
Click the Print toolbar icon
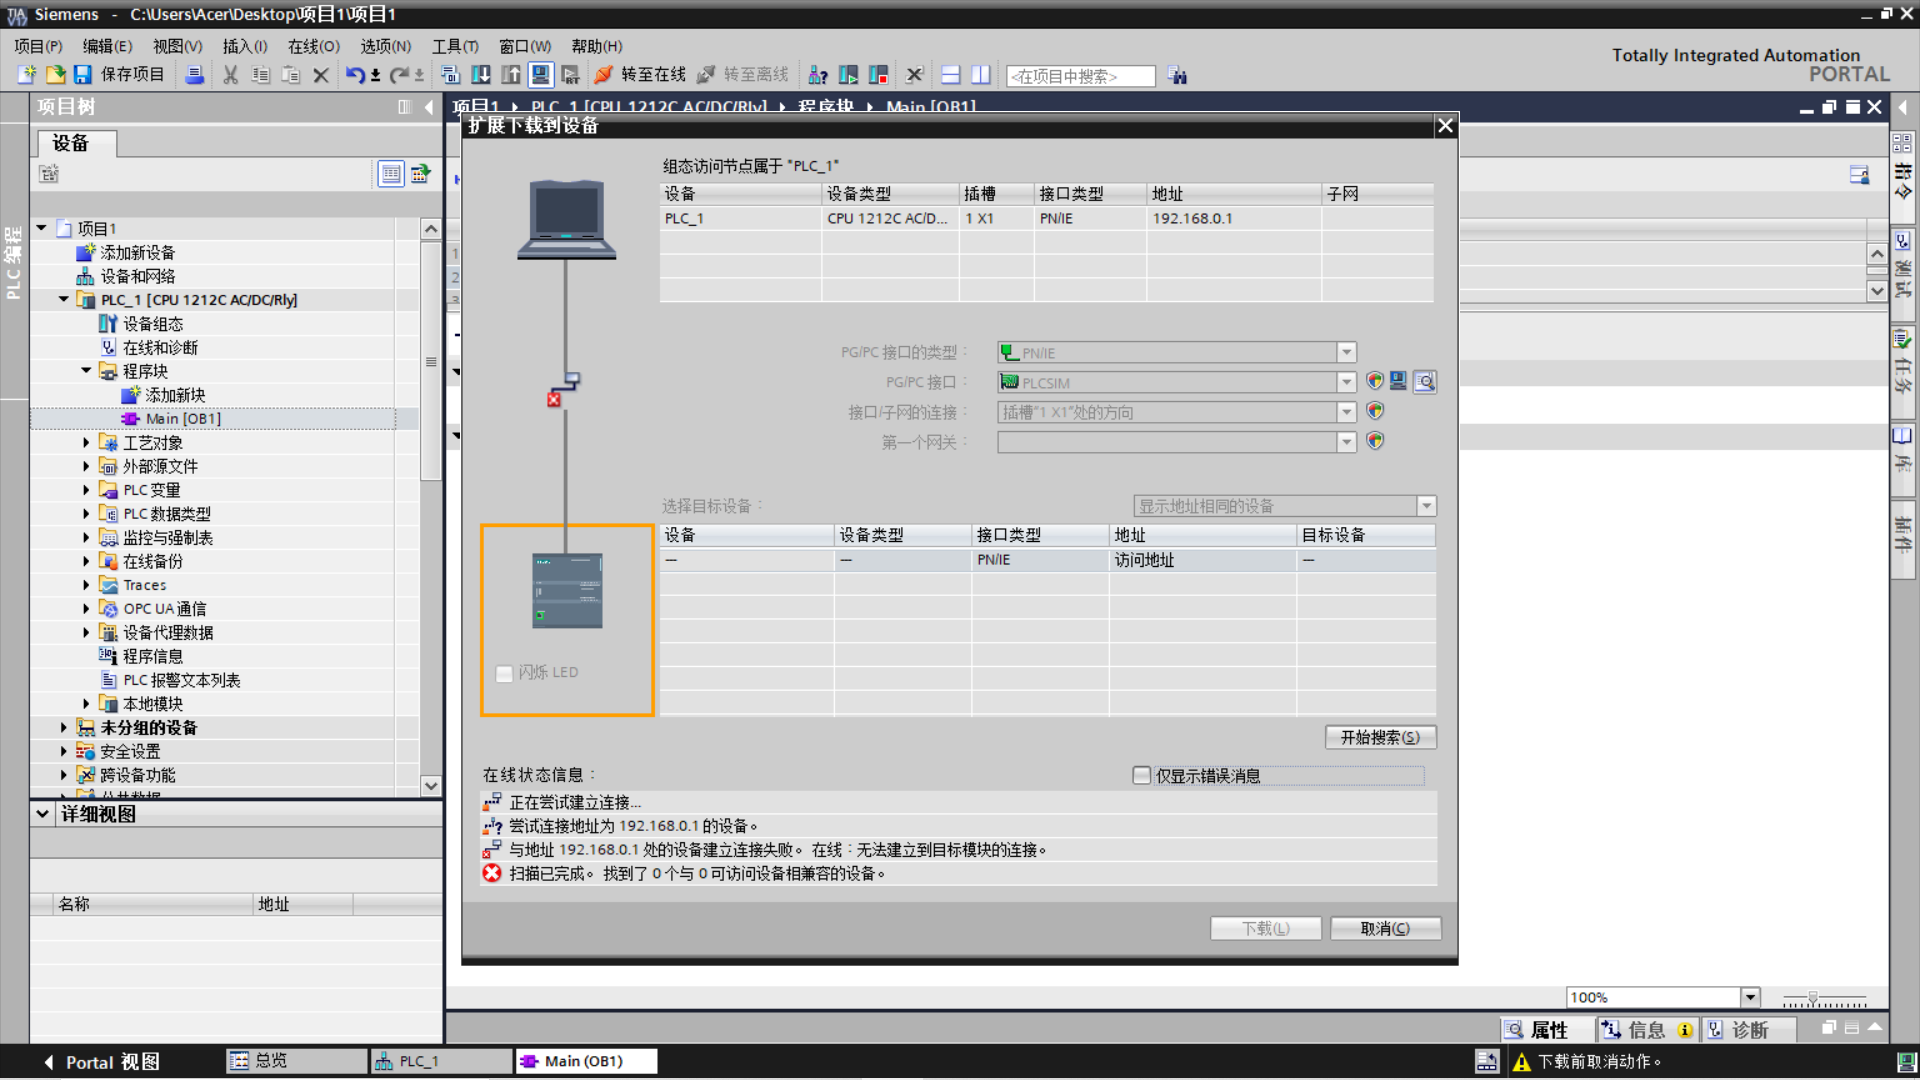195,75
